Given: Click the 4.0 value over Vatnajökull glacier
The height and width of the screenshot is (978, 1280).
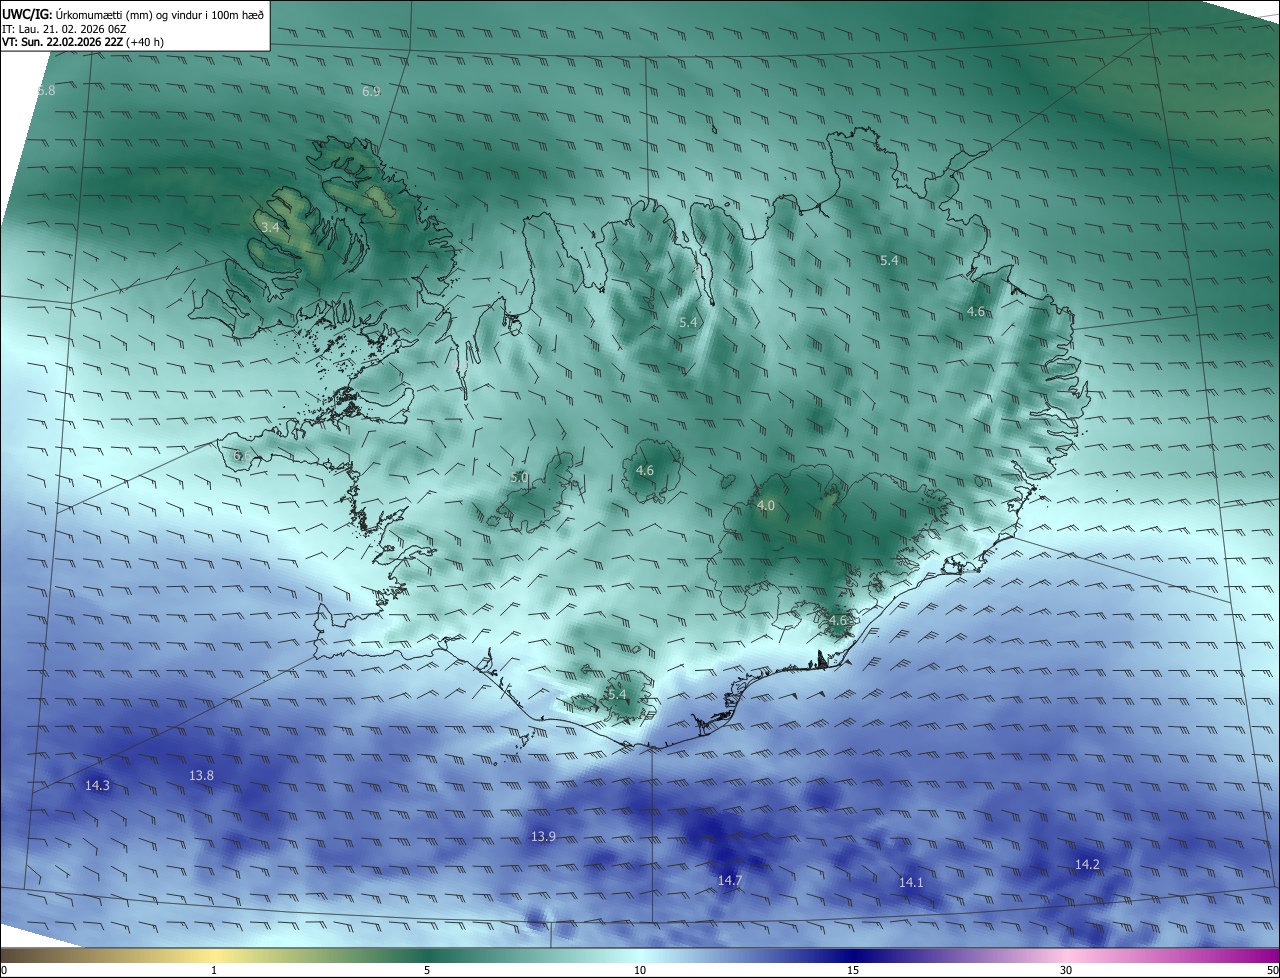Looking at the screenshot, I should point(765,506).
